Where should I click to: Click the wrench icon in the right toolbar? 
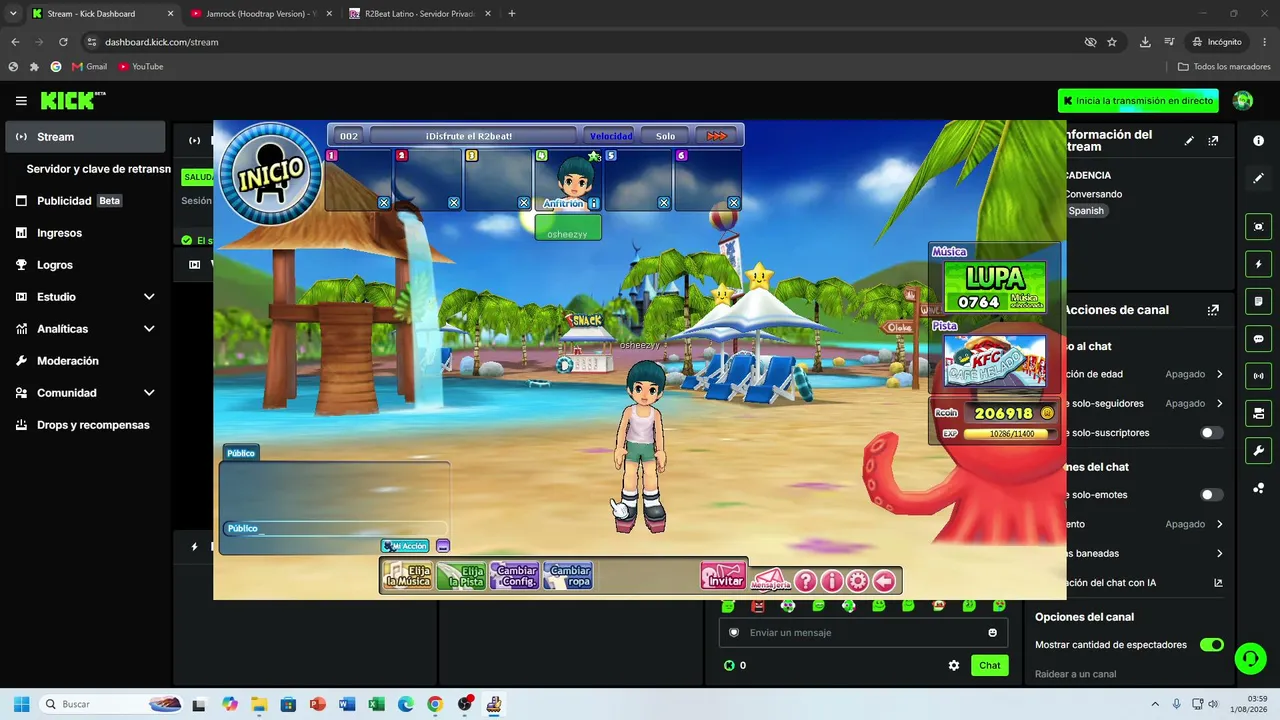pyautogui.click(x=1258, y=451)
